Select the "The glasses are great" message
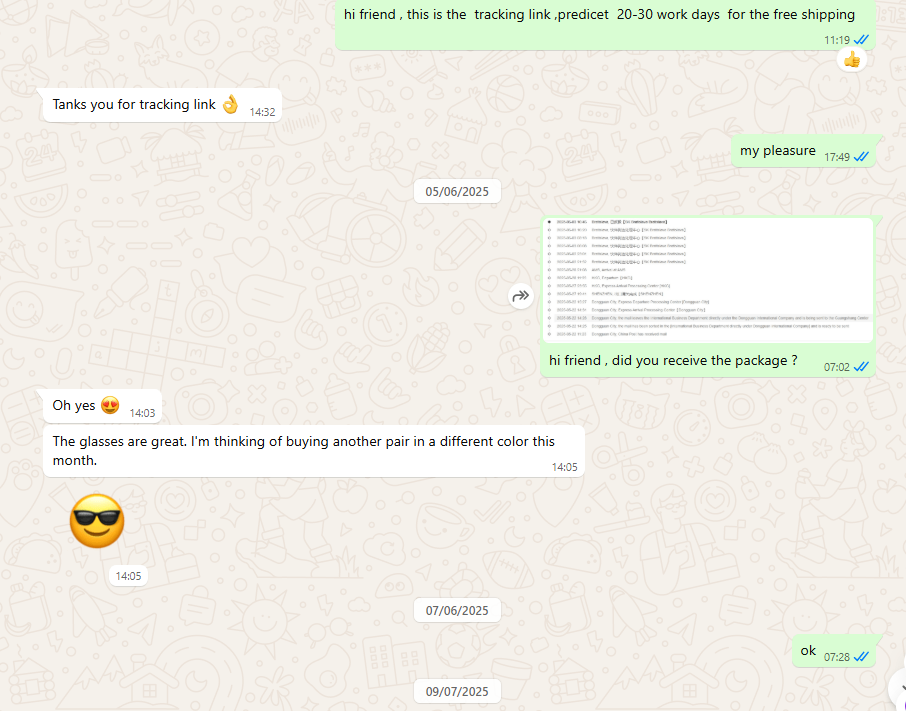Image resolution: width=906 pixels, height=711 pixels. 303,450
